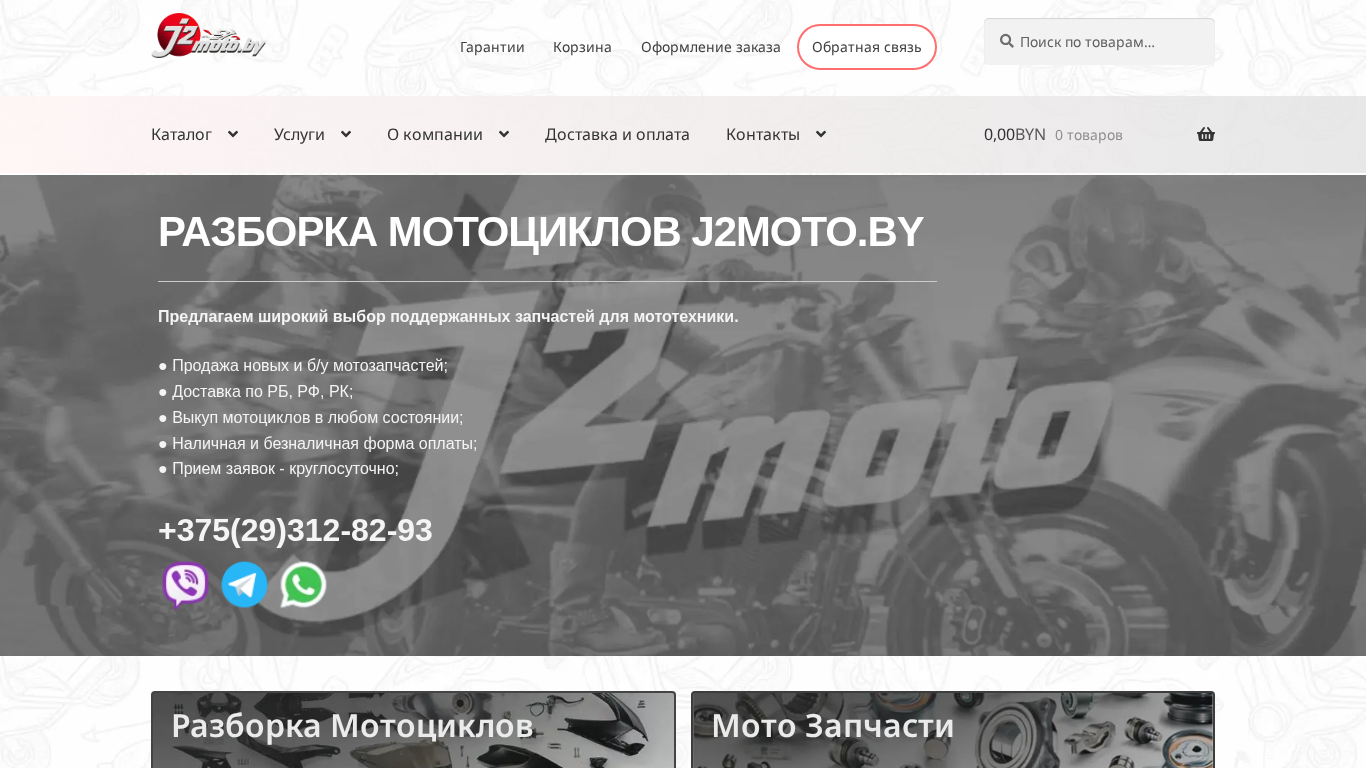Open Разборка Мотоциклов category tile

pos(413,729)
